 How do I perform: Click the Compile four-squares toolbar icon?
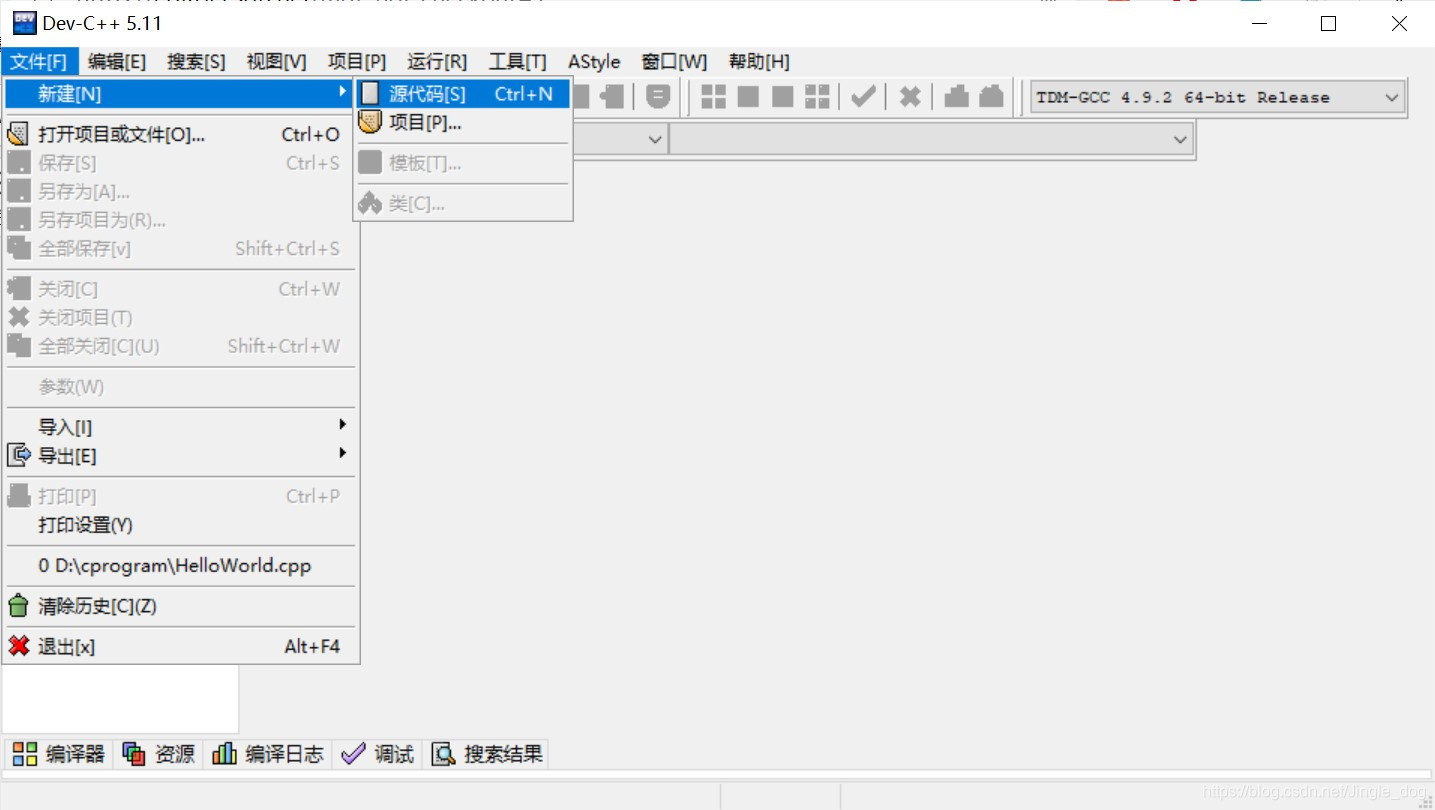tap(713, 96)
